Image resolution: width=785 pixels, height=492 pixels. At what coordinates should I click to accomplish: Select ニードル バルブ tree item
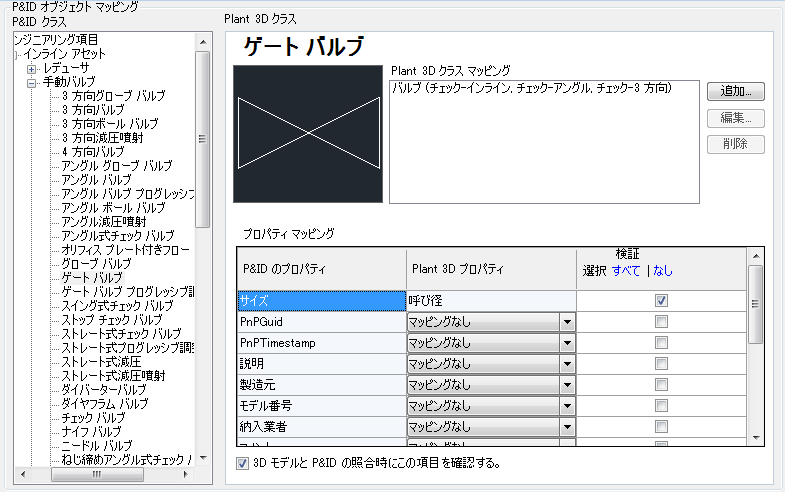[97, 446]
